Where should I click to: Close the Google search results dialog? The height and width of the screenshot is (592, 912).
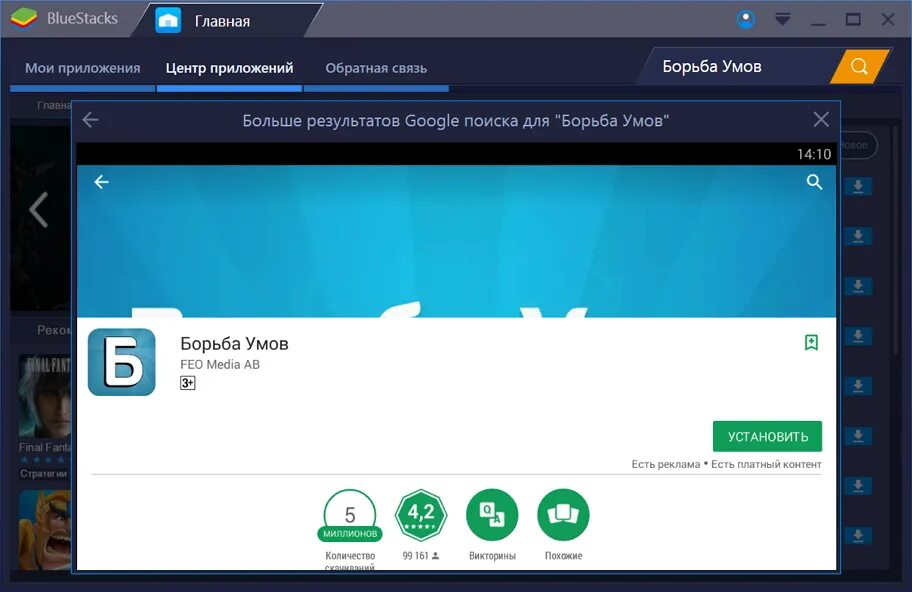coord(821,119)
